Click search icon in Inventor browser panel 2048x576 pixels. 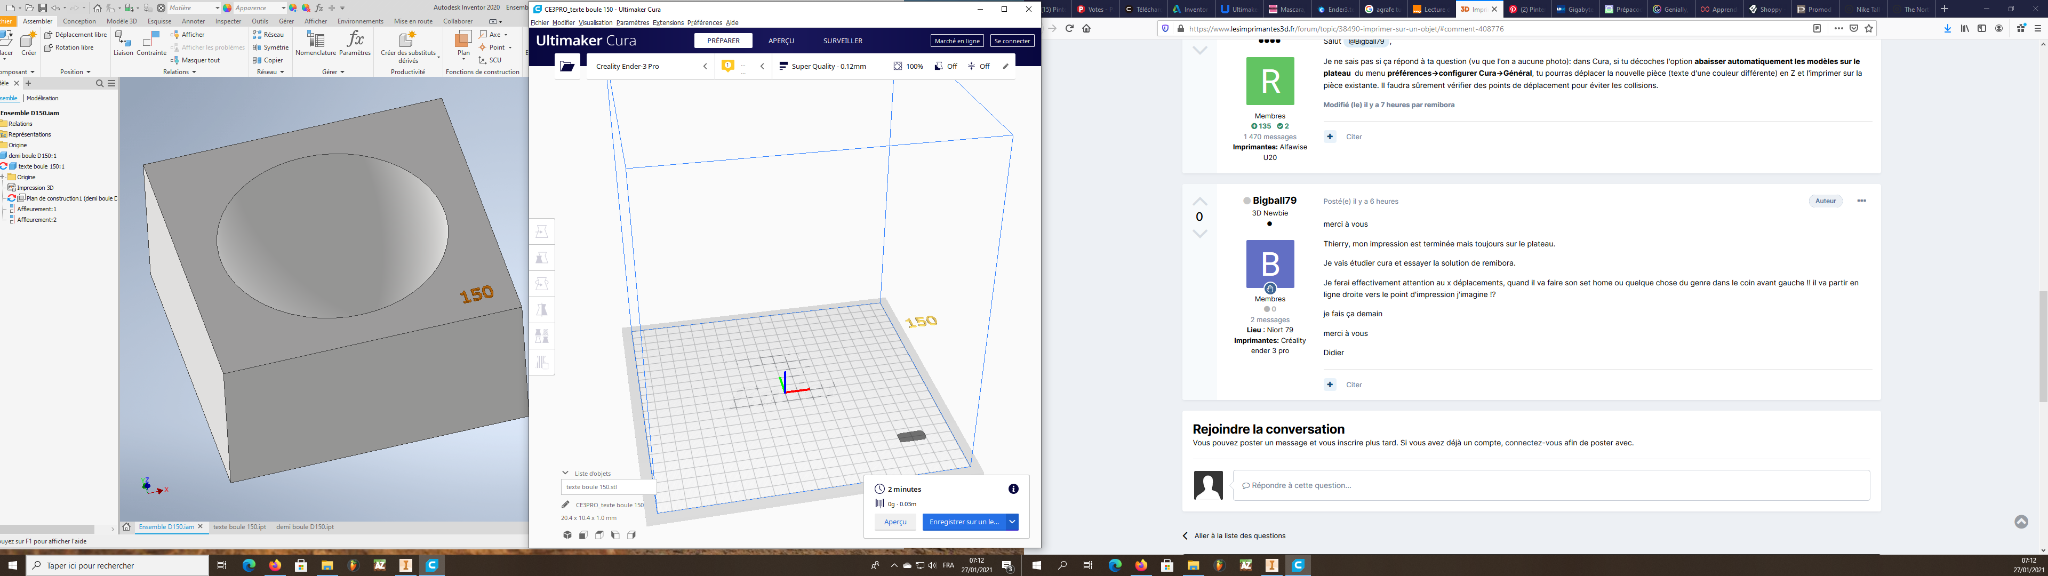(100, 83)
